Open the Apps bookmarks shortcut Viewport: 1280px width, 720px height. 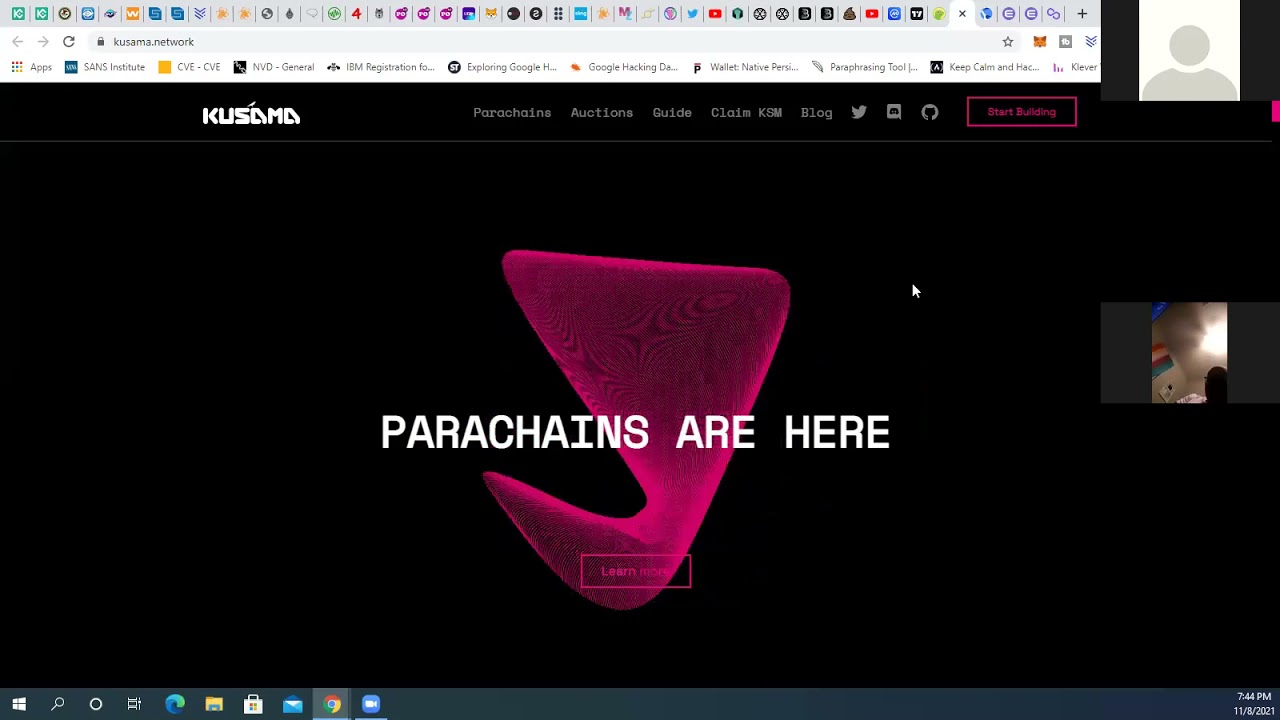pos(32,67)
